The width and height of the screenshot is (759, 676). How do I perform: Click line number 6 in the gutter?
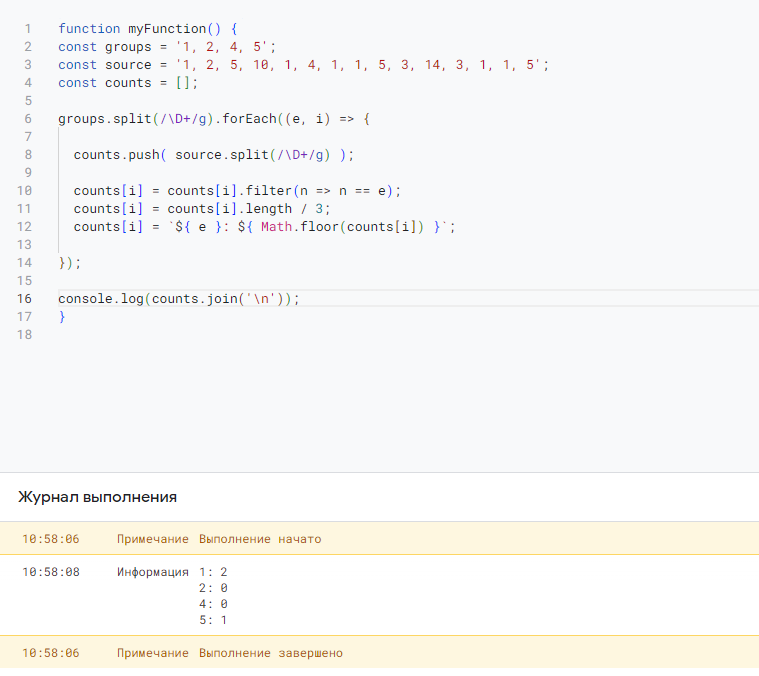pos(28,119)
